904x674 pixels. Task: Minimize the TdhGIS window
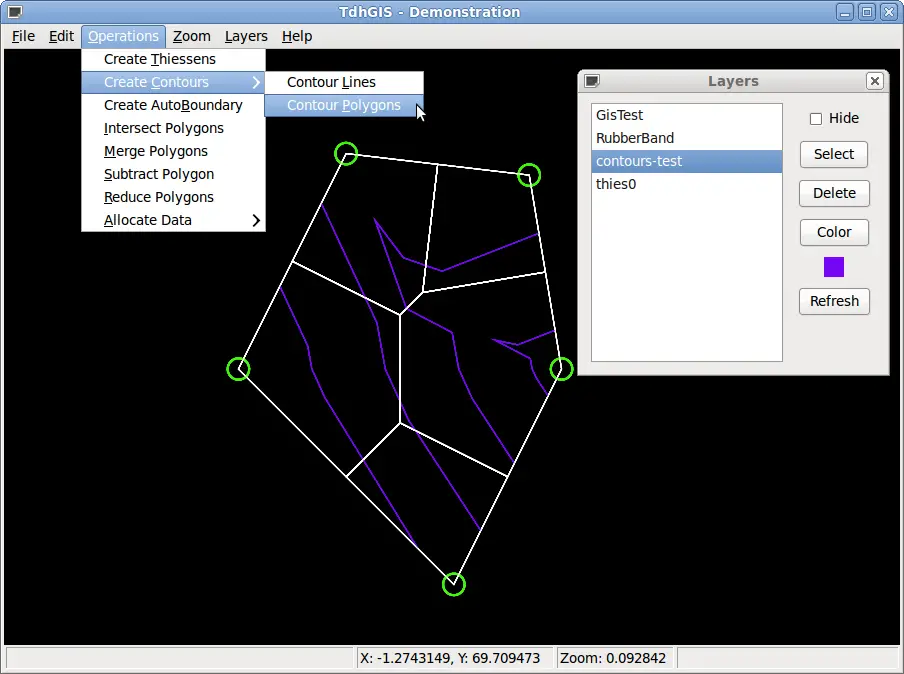(x=845, y=12)
